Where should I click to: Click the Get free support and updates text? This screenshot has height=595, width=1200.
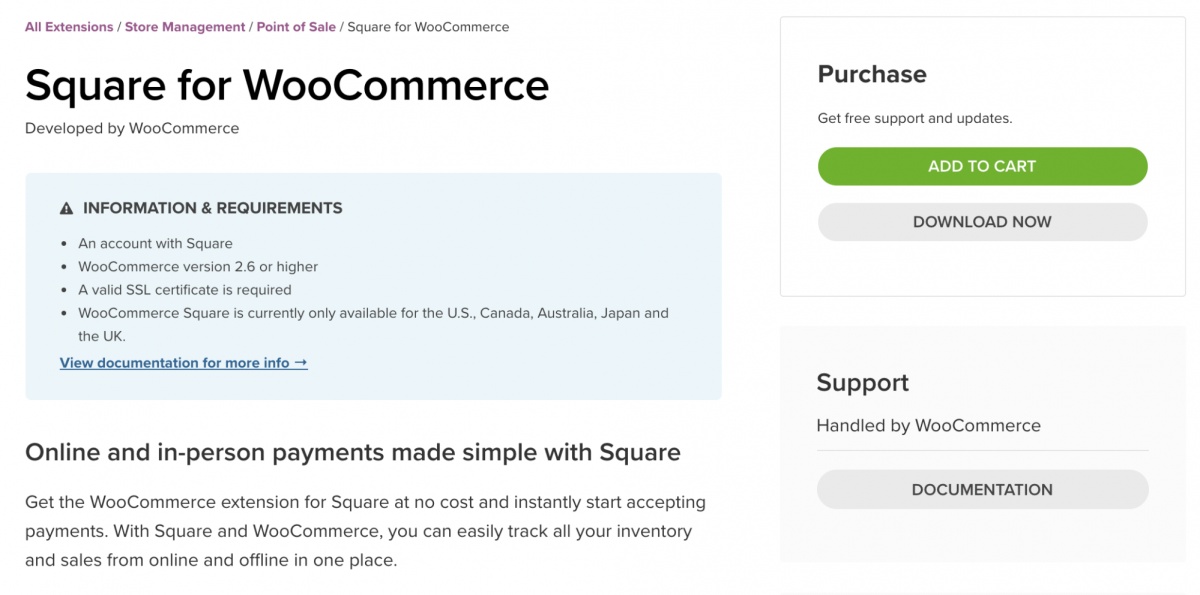pos(914,118)
